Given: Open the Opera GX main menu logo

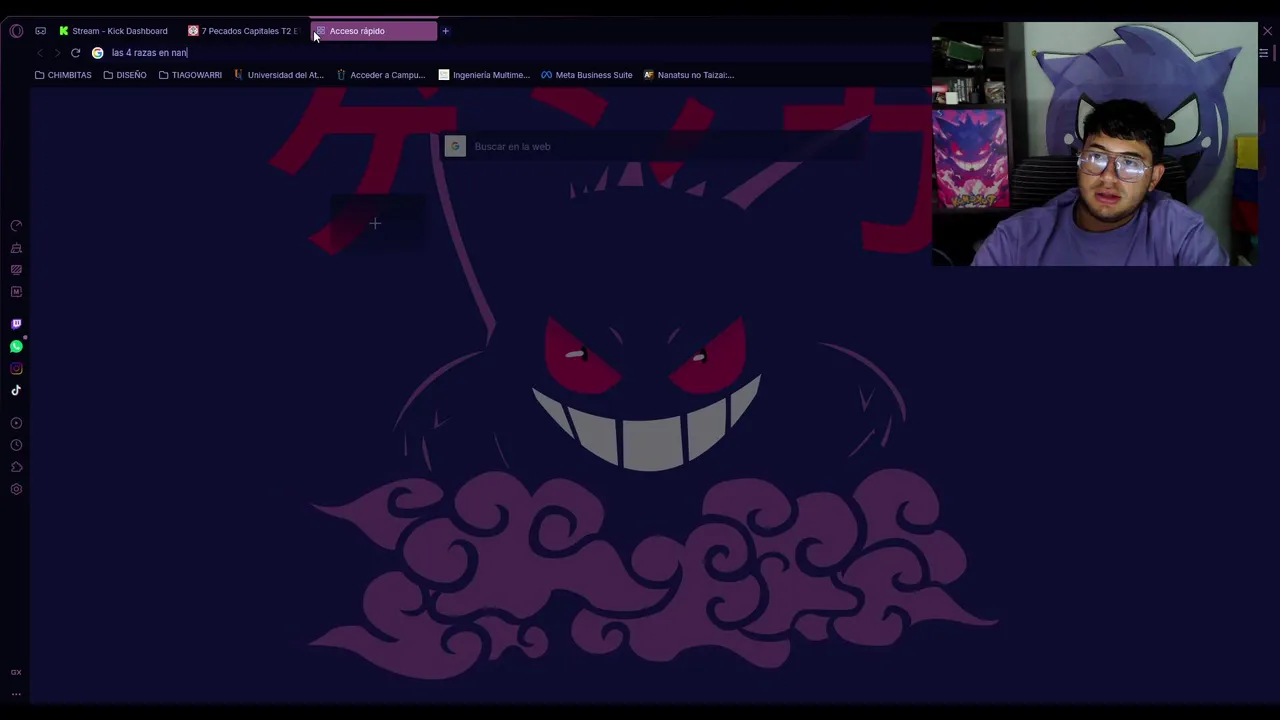Looking at the screenshot, I should click(x=16, y=31).
